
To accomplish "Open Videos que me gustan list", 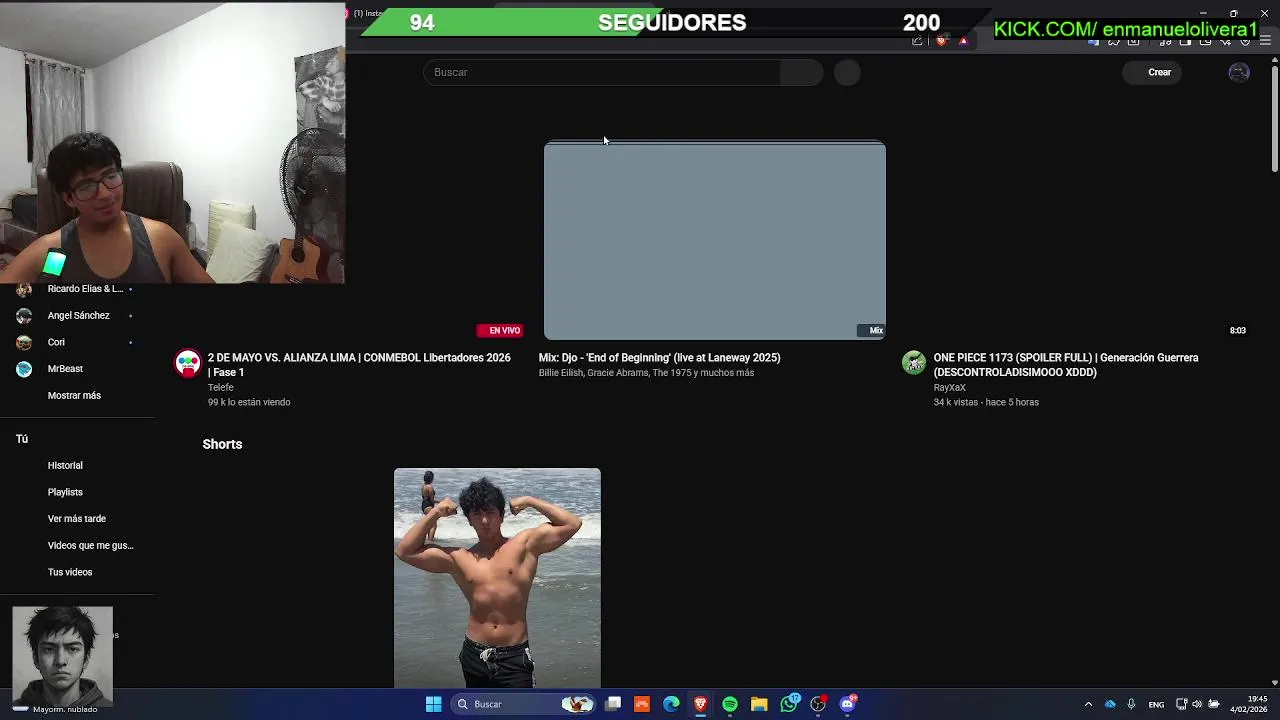I will (x=90, y=545).
